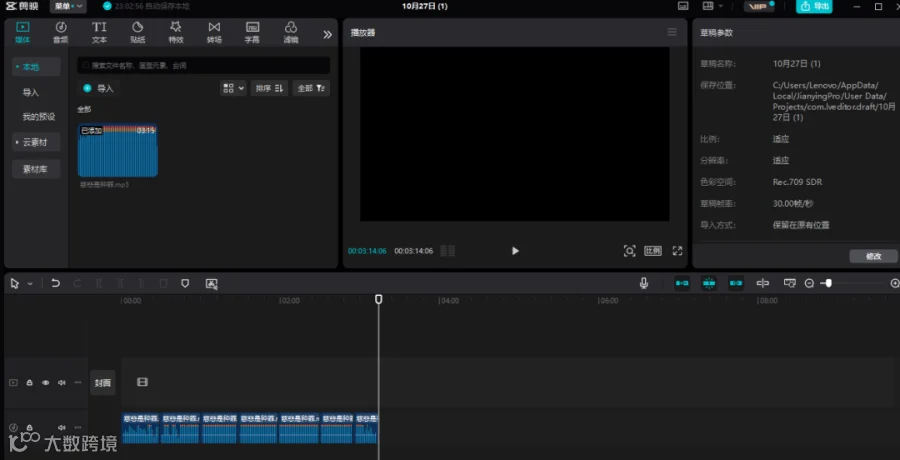The width and height of the screenshot is (900, 460).
Task: Lock the audio track
Action: point(29,427)
